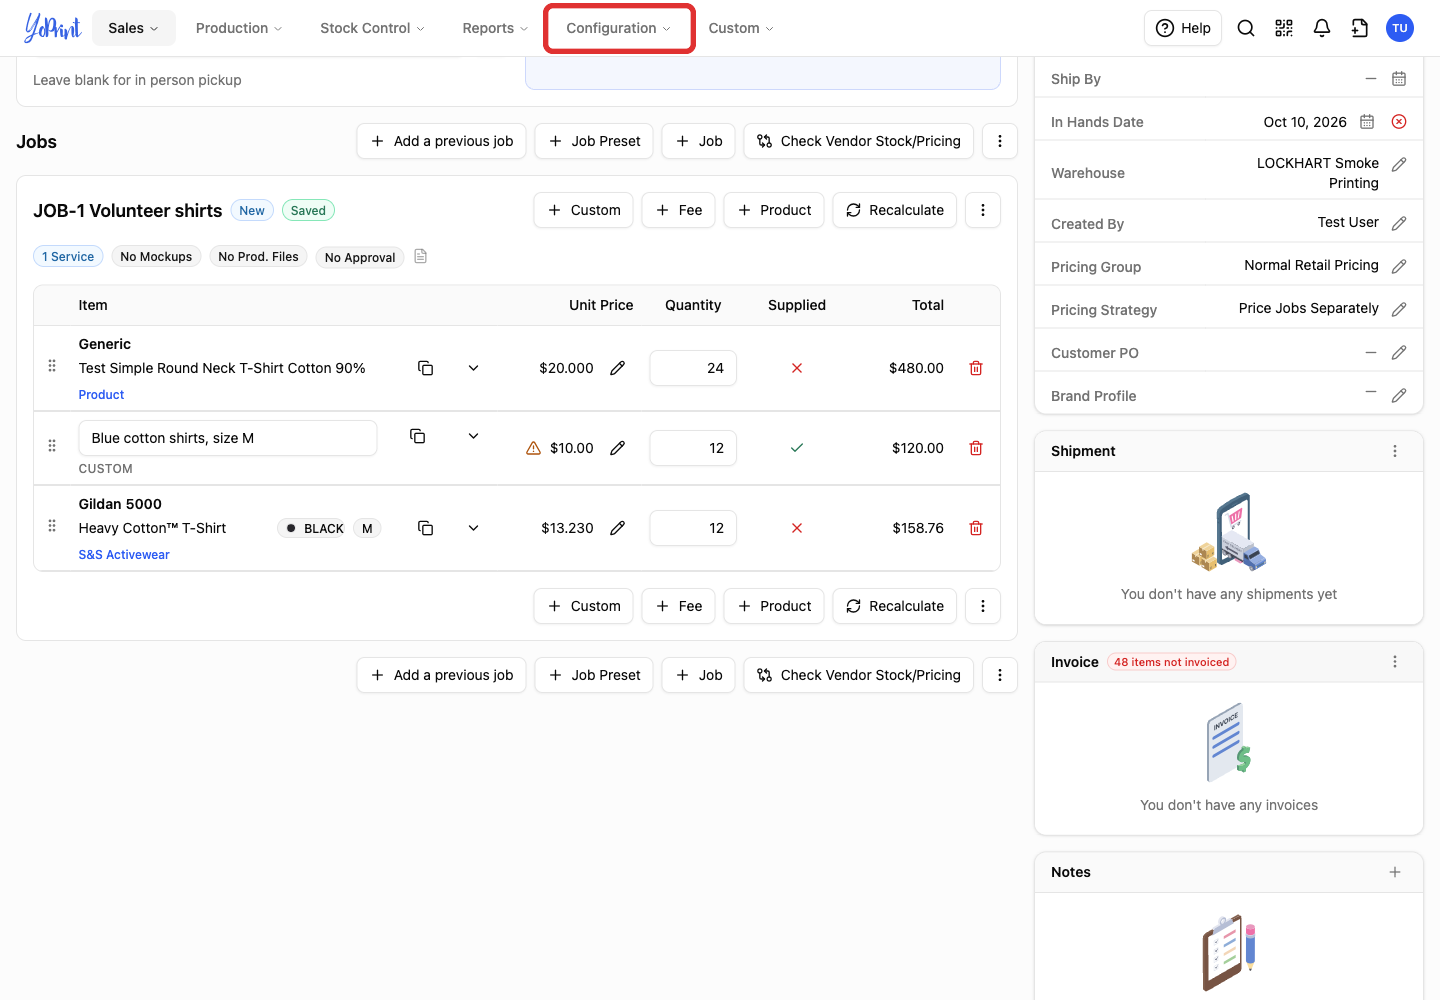Image resolution: width=1440 pixels, height=1000 pixels.
Task: Add a Fee from JOB-1 header
Action: pyautogui.click(x=679, y=210)
